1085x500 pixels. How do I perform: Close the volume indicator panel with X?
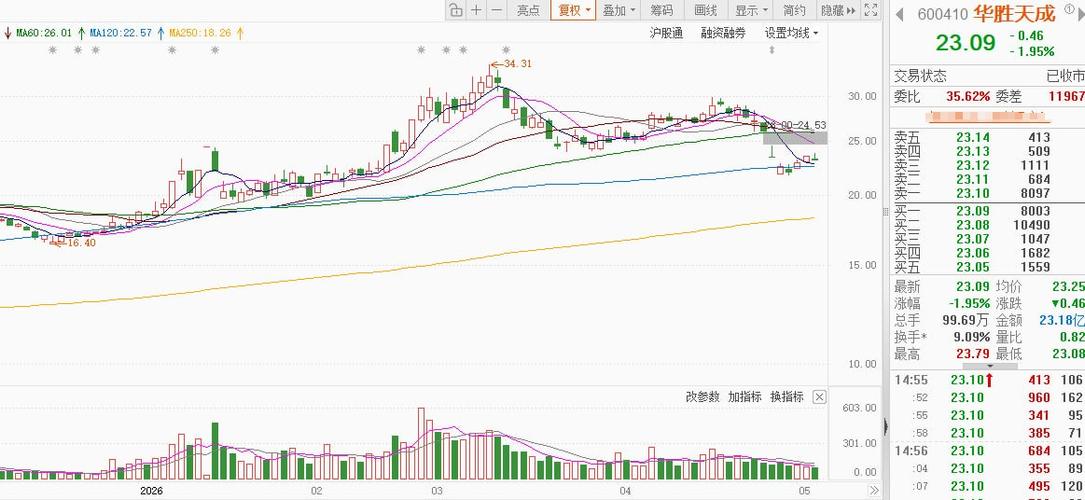(x=819, y=397)
